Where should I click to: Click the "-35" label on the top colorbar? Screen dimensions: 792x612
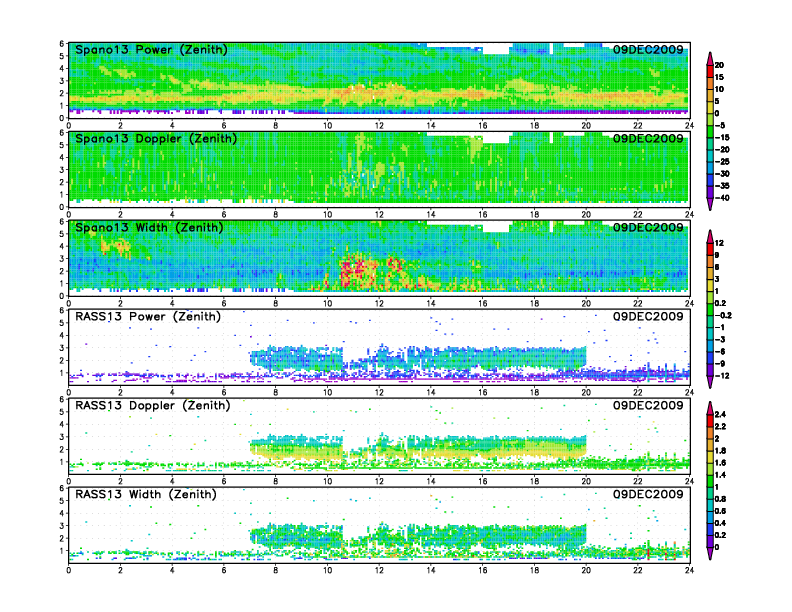coord(722,186)
